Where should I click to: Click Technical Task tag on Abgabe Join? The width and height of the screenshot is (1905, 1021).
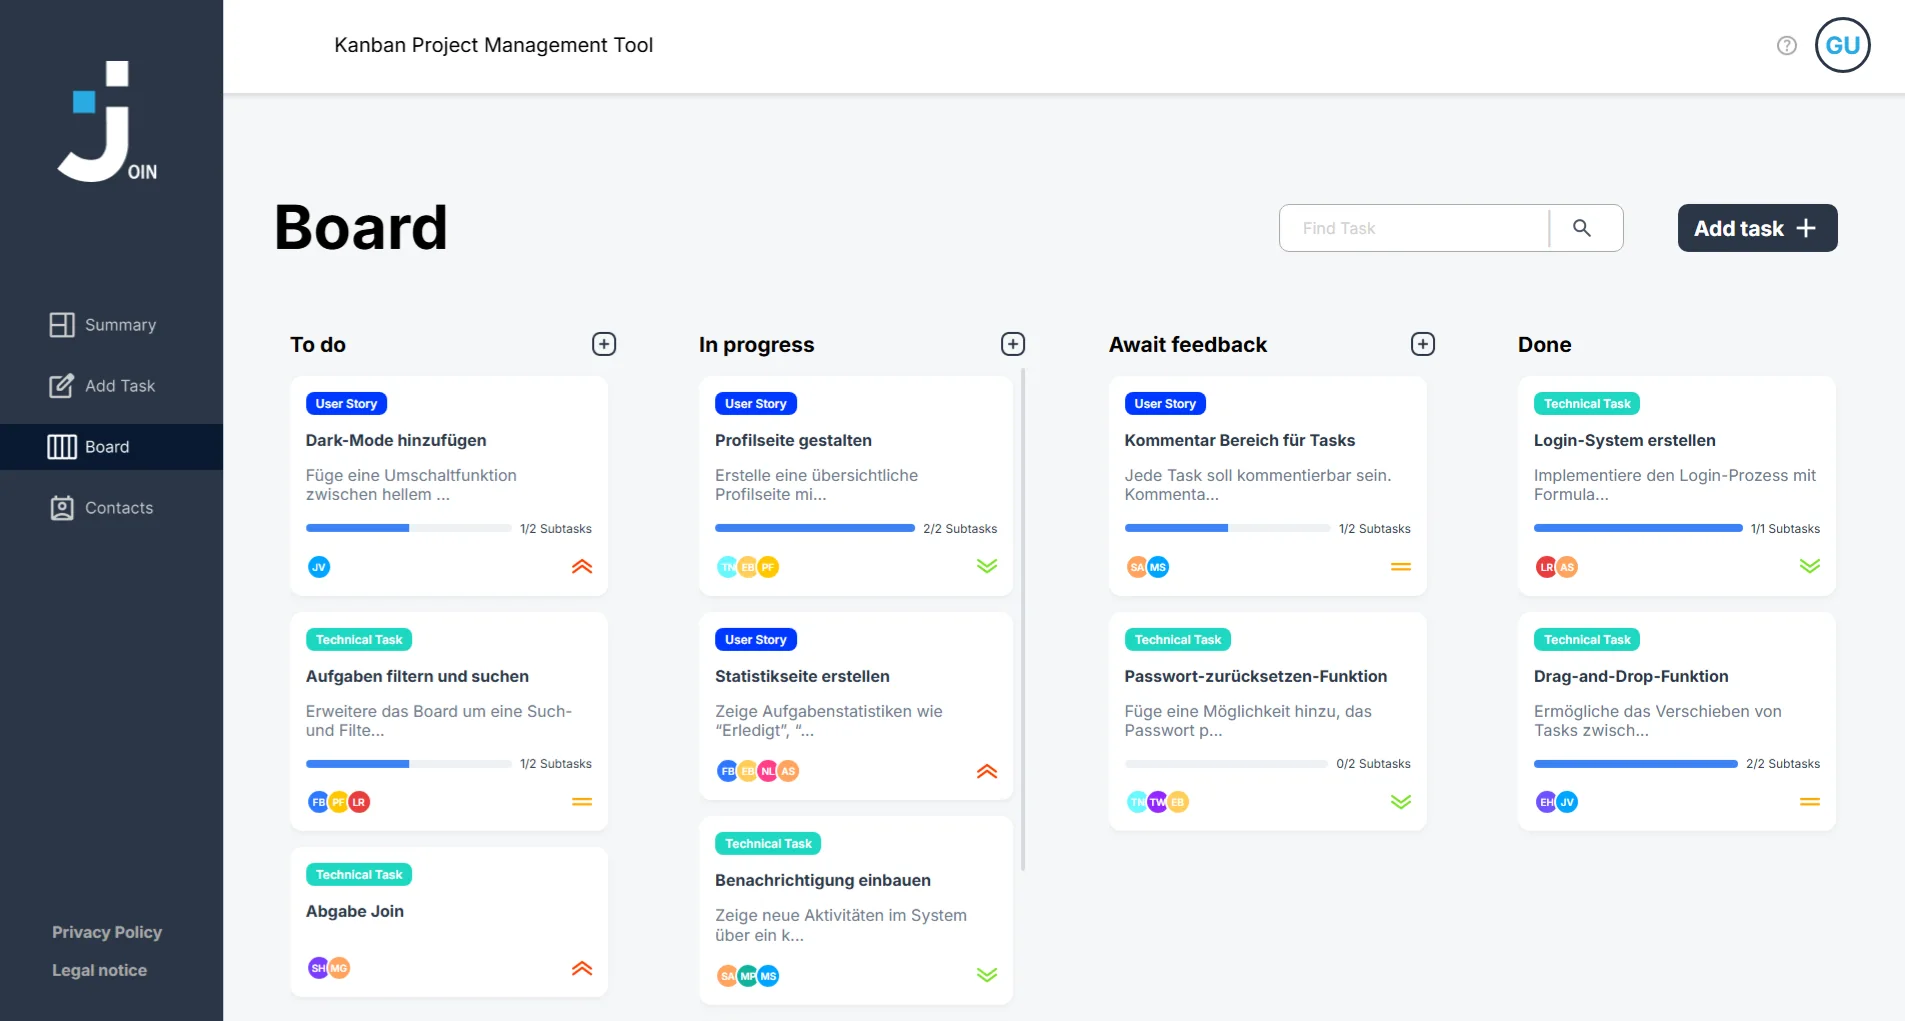click(359, 875)
